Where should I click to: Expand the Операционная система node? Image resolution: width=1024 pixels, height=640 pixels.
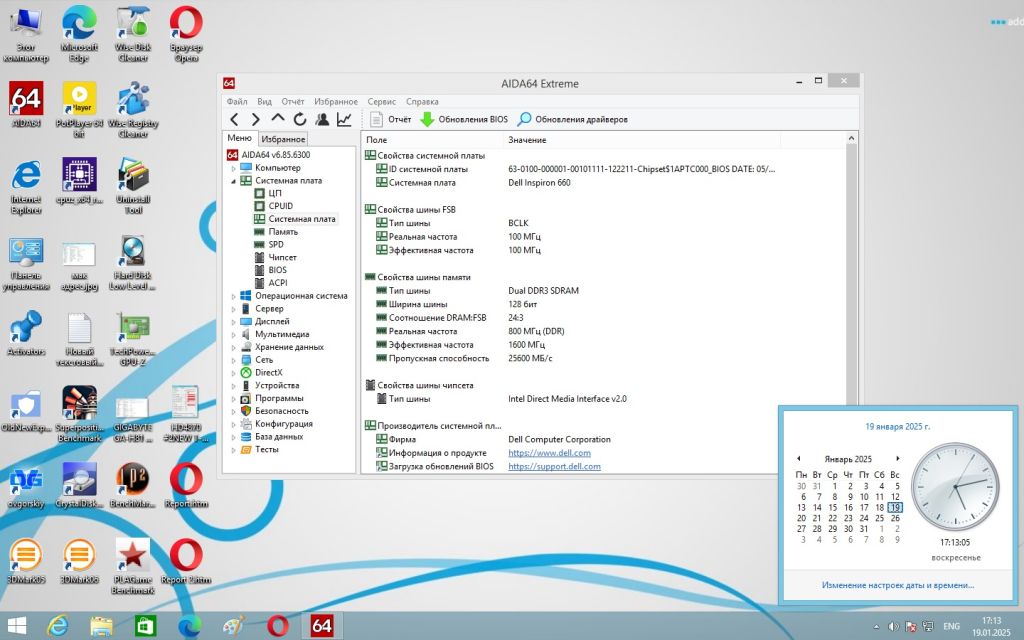pos(233,296)
